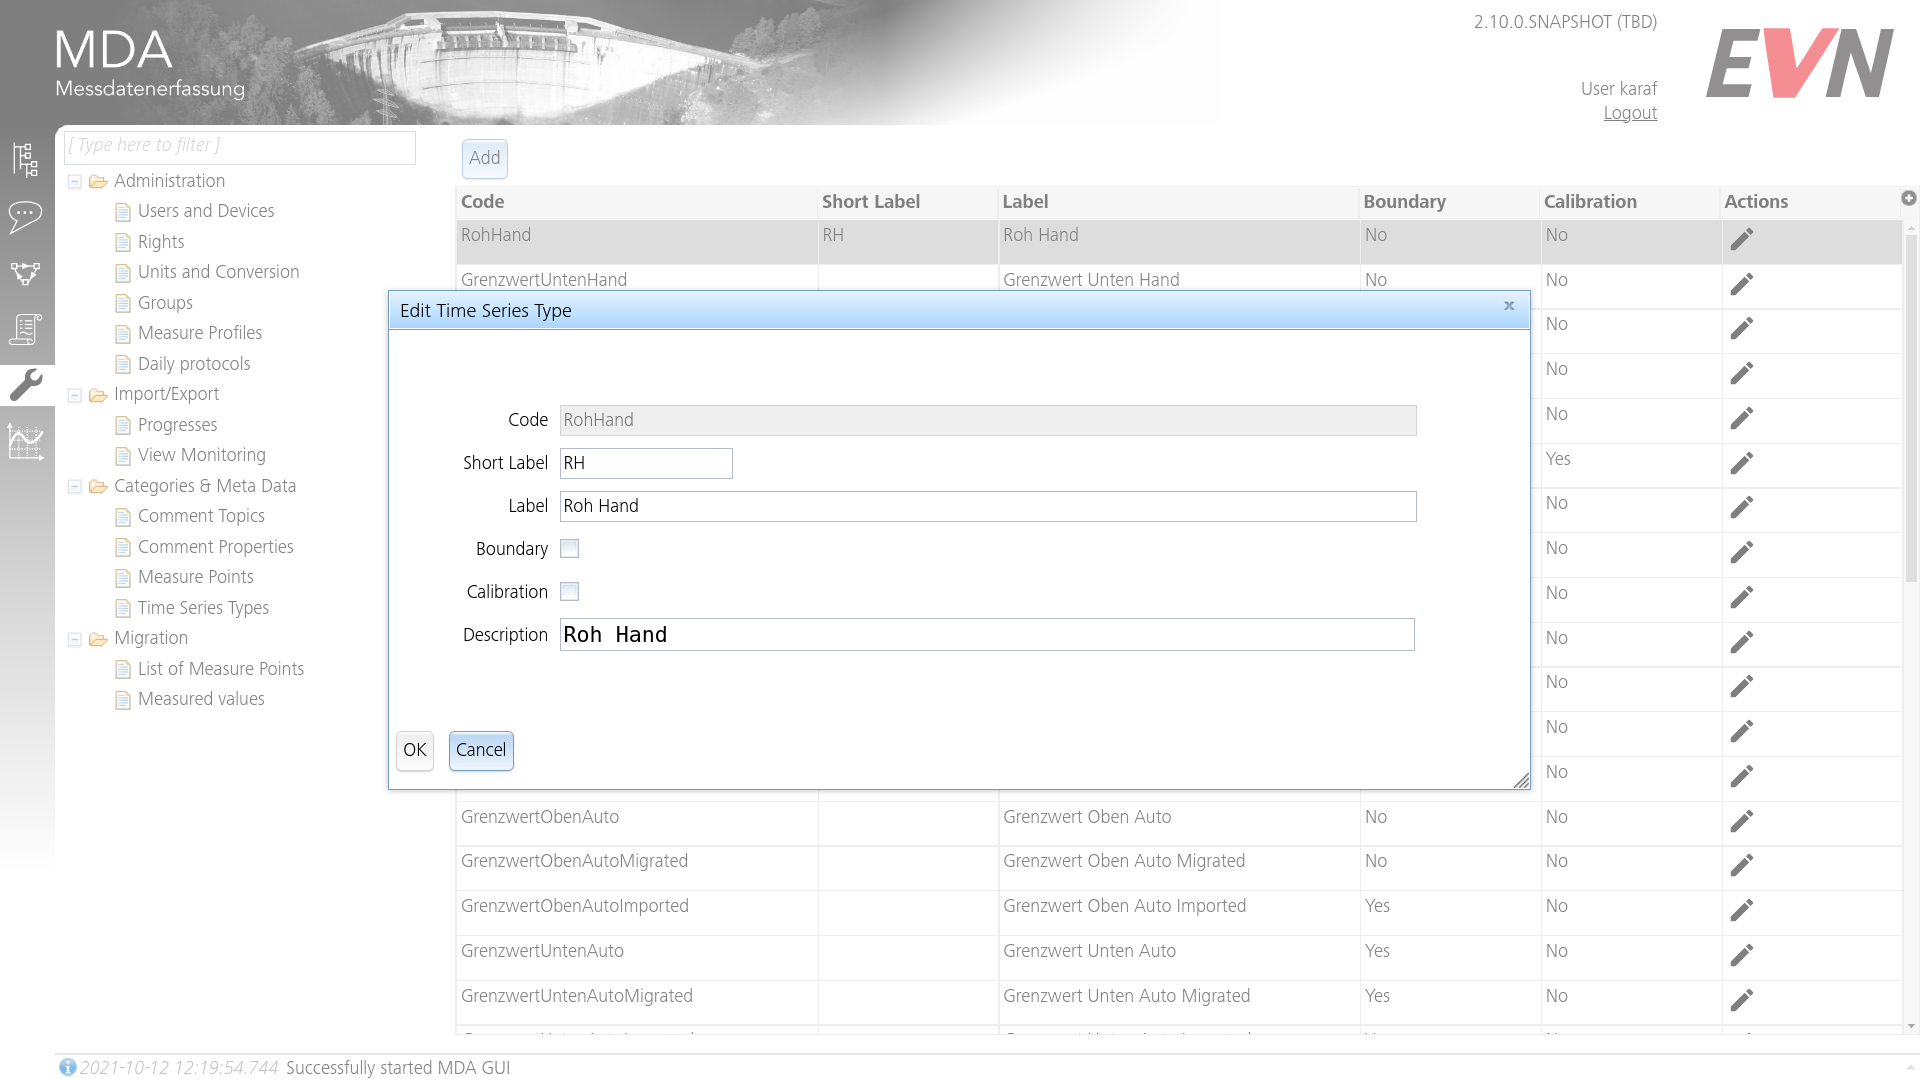
Task: Click the edit pencil icon for RohHand row
Action: coord(1742,239)
